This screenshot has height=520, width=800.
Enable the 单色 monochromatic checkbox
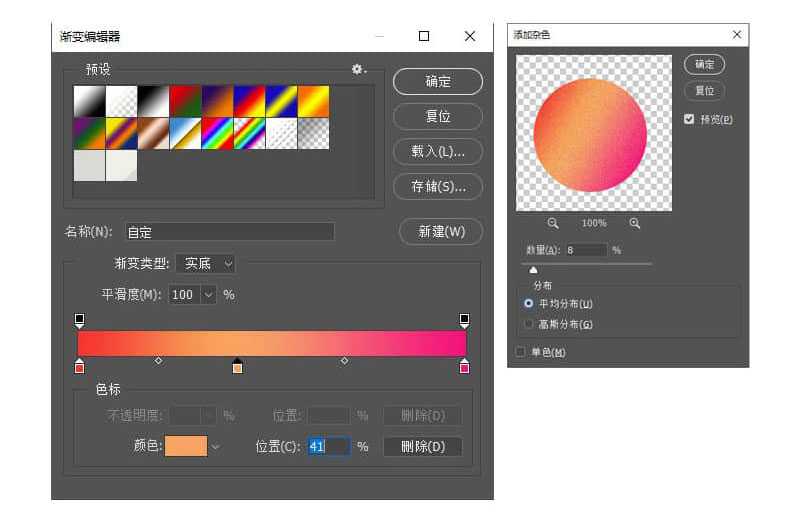520,352
